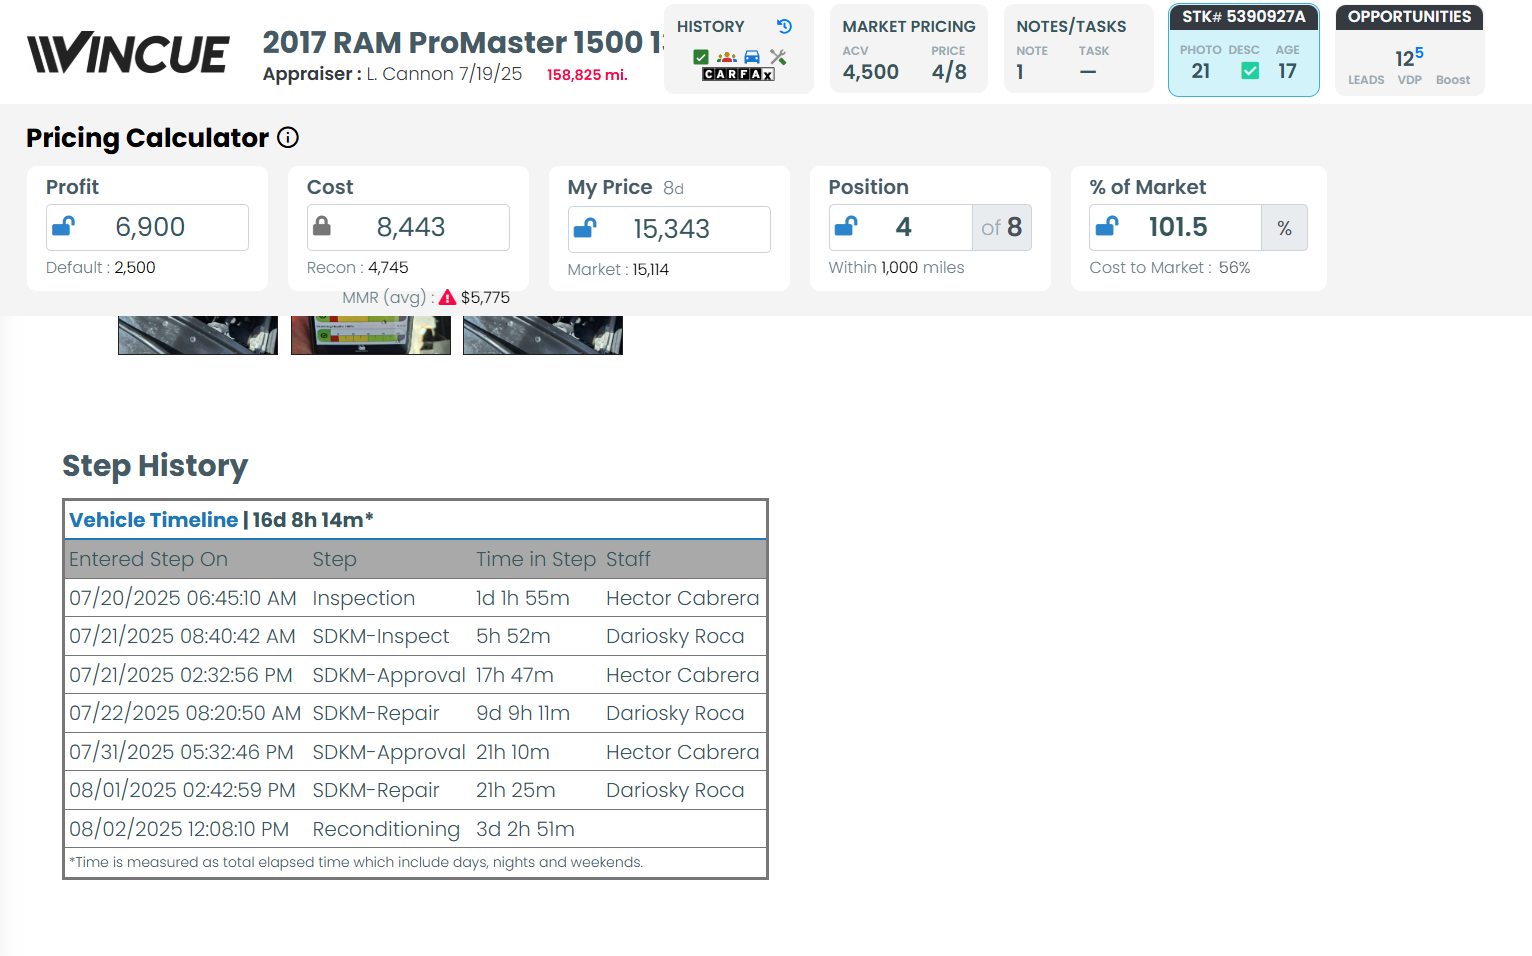Viewport: 1532px width, 956px height.
Task: Open the CARFAX report logo
Action: pos(738,74)
